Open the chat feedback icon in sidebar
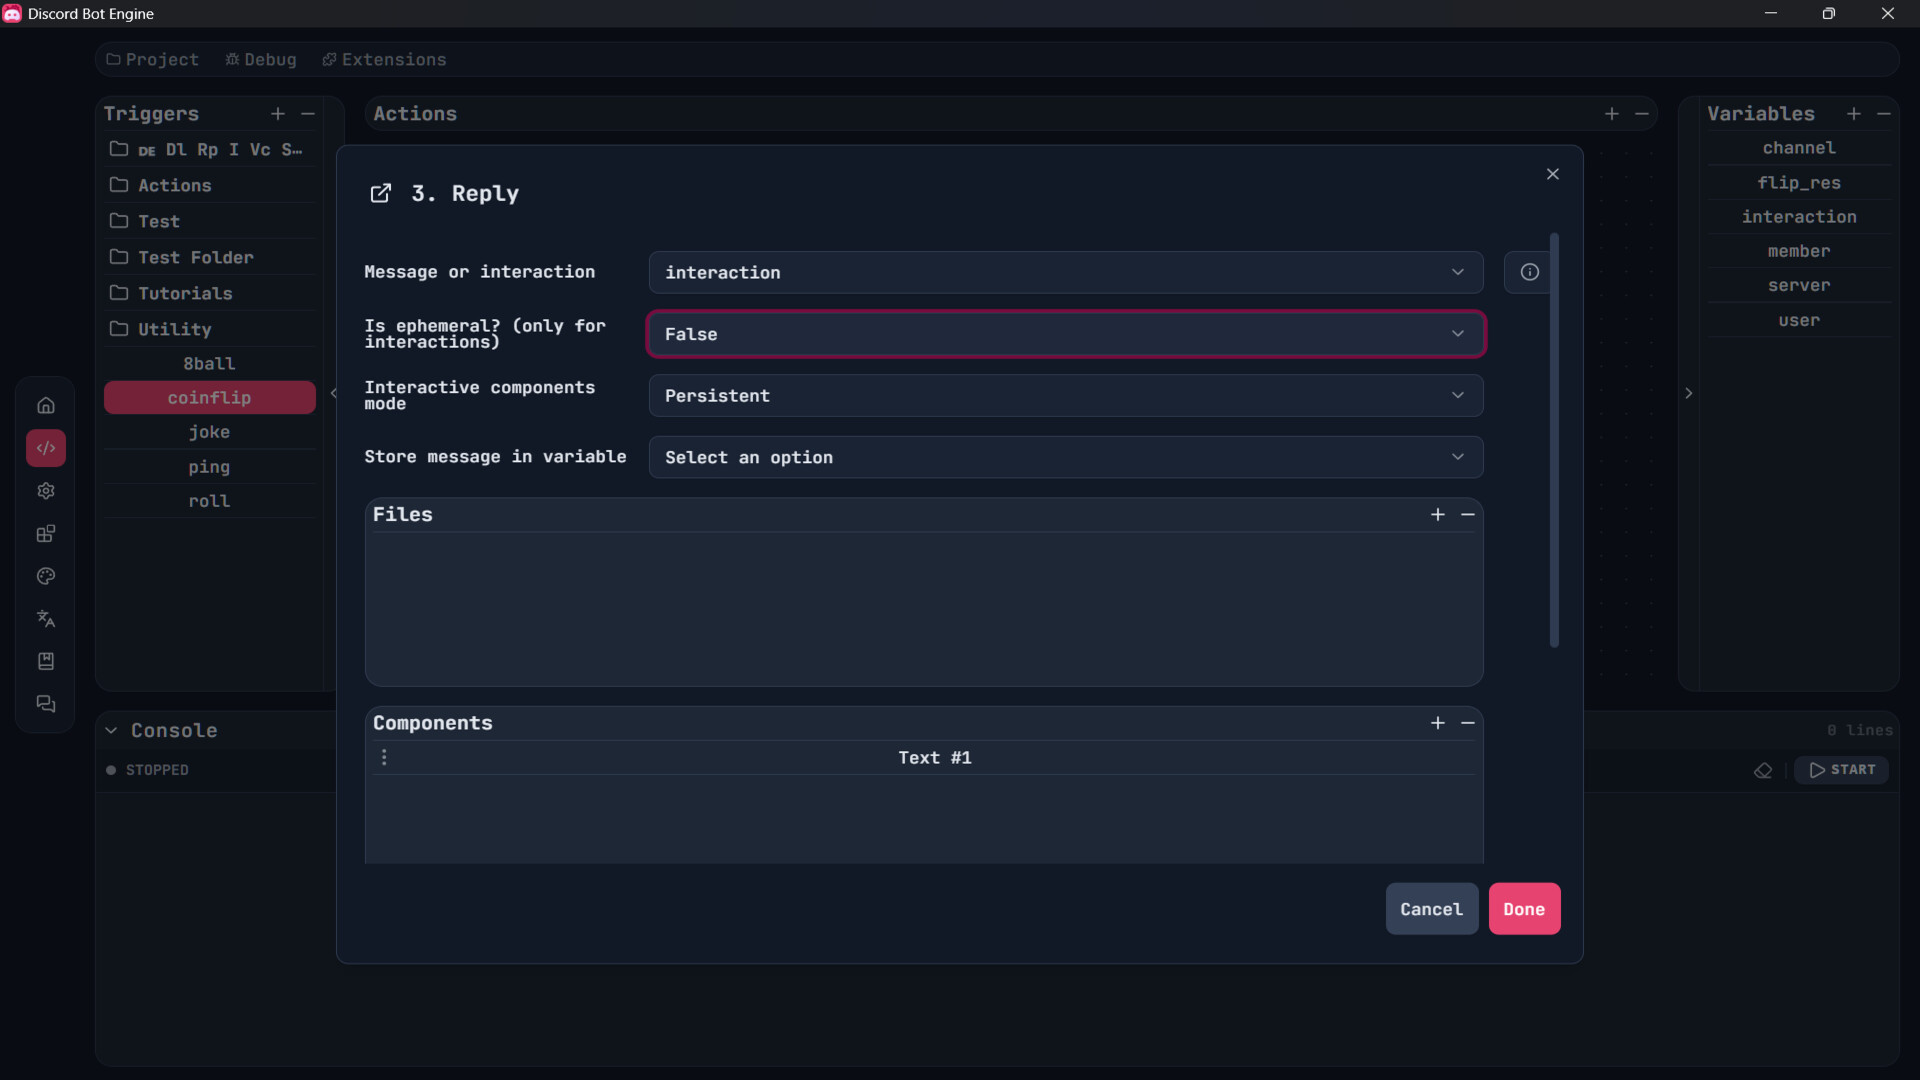Image resolution: width=1920 pixels, height=1080 pixels. tap(46, 704)
